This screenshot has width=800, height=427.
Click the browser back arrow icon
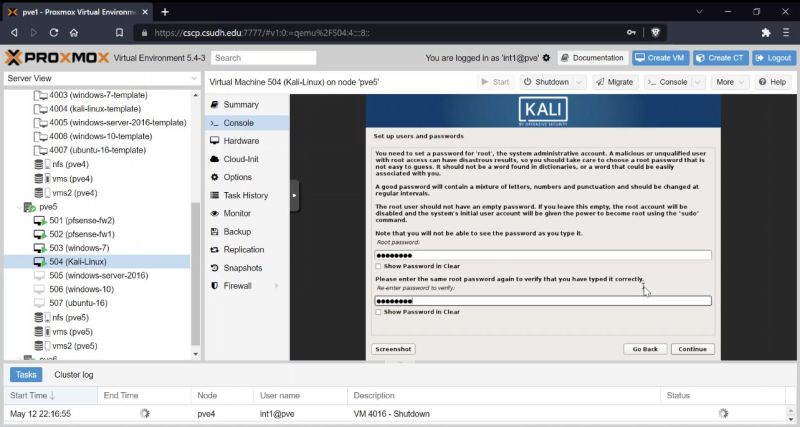14,33
